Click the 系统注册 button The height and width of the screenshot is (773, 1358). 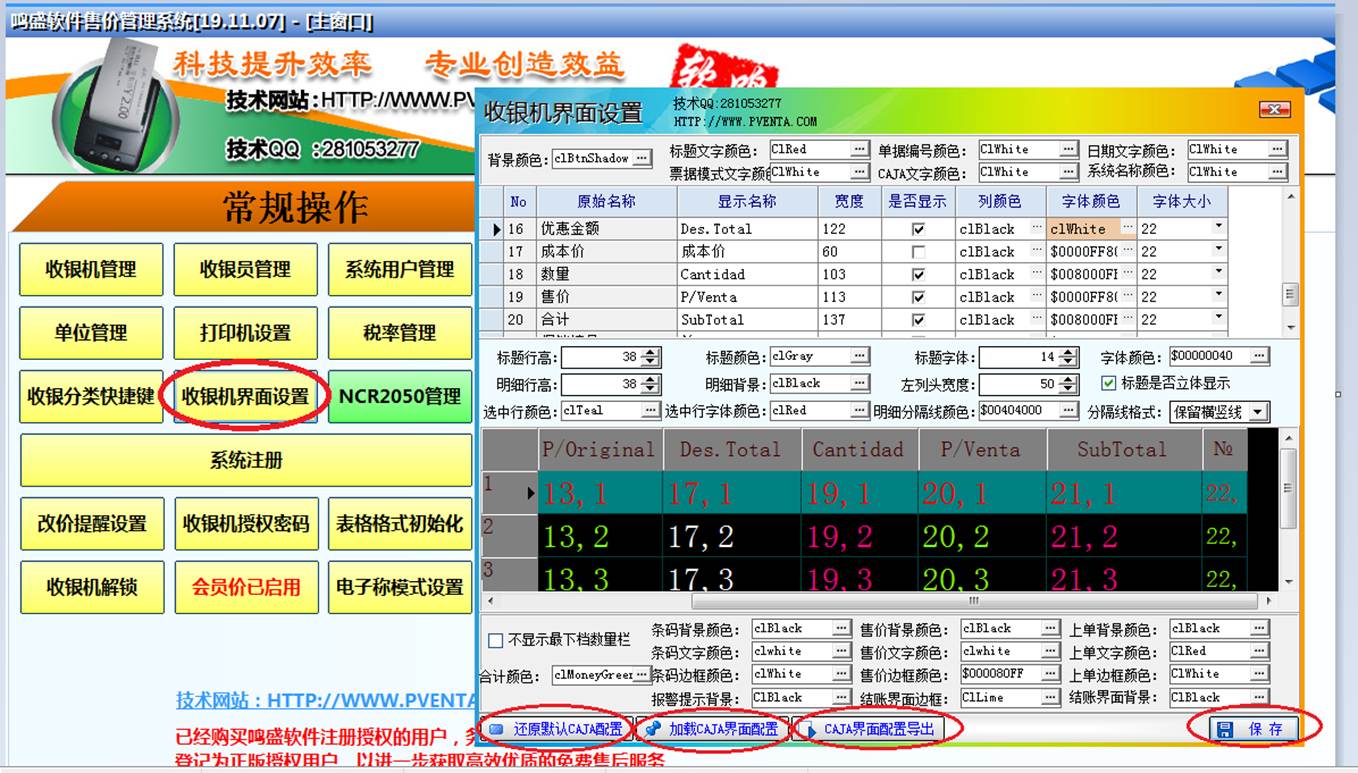tap(246, 460)
